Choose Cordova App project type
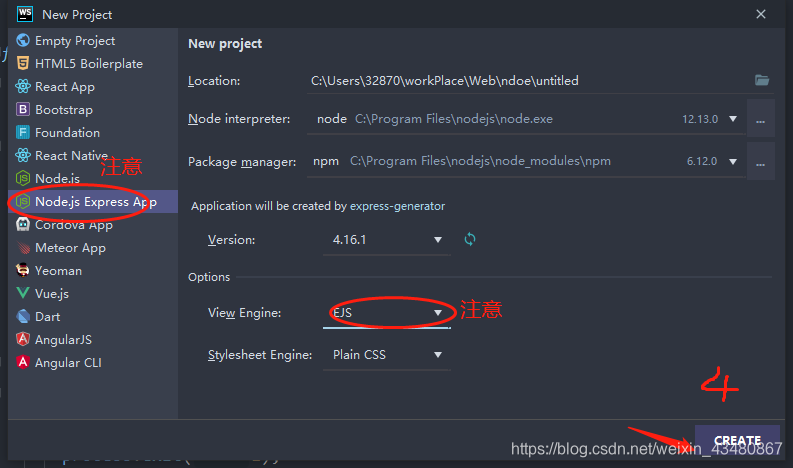 93,224
